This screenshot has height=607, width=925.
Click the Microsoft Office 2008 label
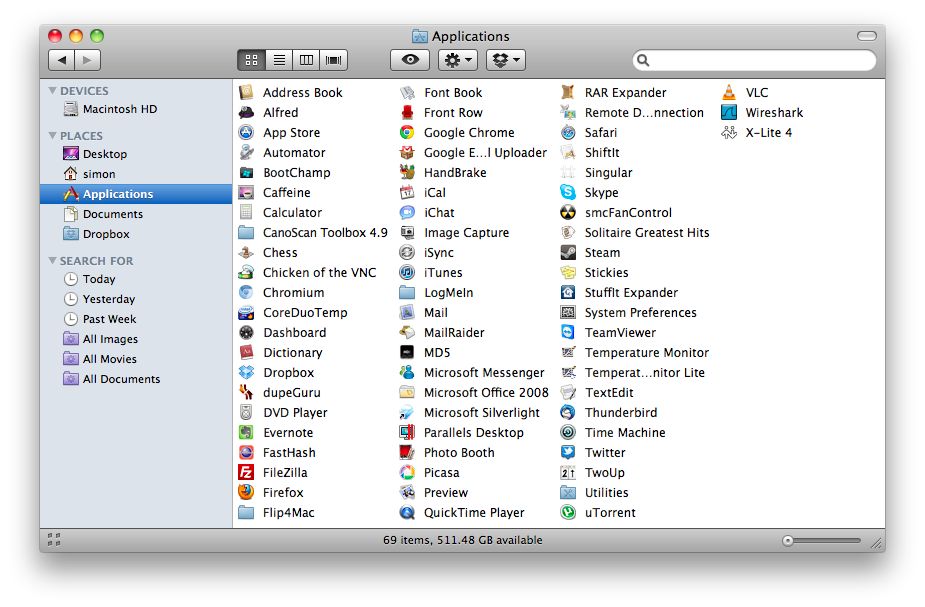(486, 393)
